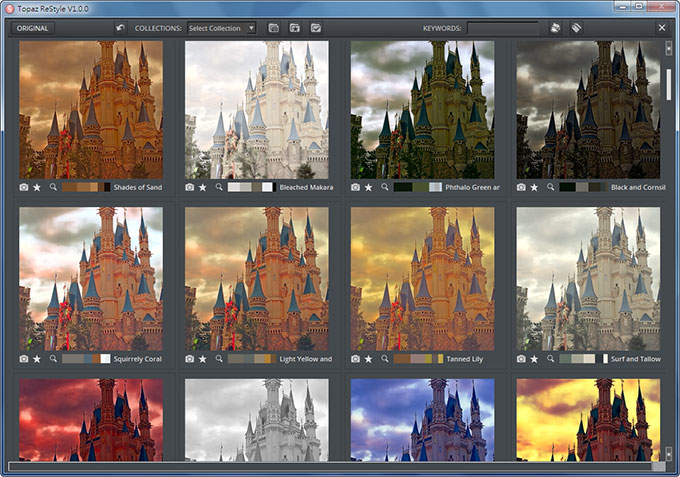Viewport: 680px width, 477px height.
Task: Select the Phthalo Green thumbnail
Action: coord(422,110)
